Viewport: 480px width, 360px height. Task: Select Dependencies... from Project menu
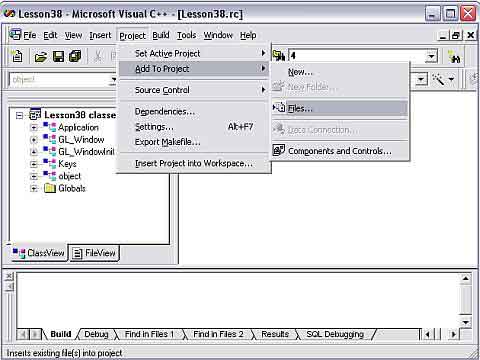pos(194,111)
